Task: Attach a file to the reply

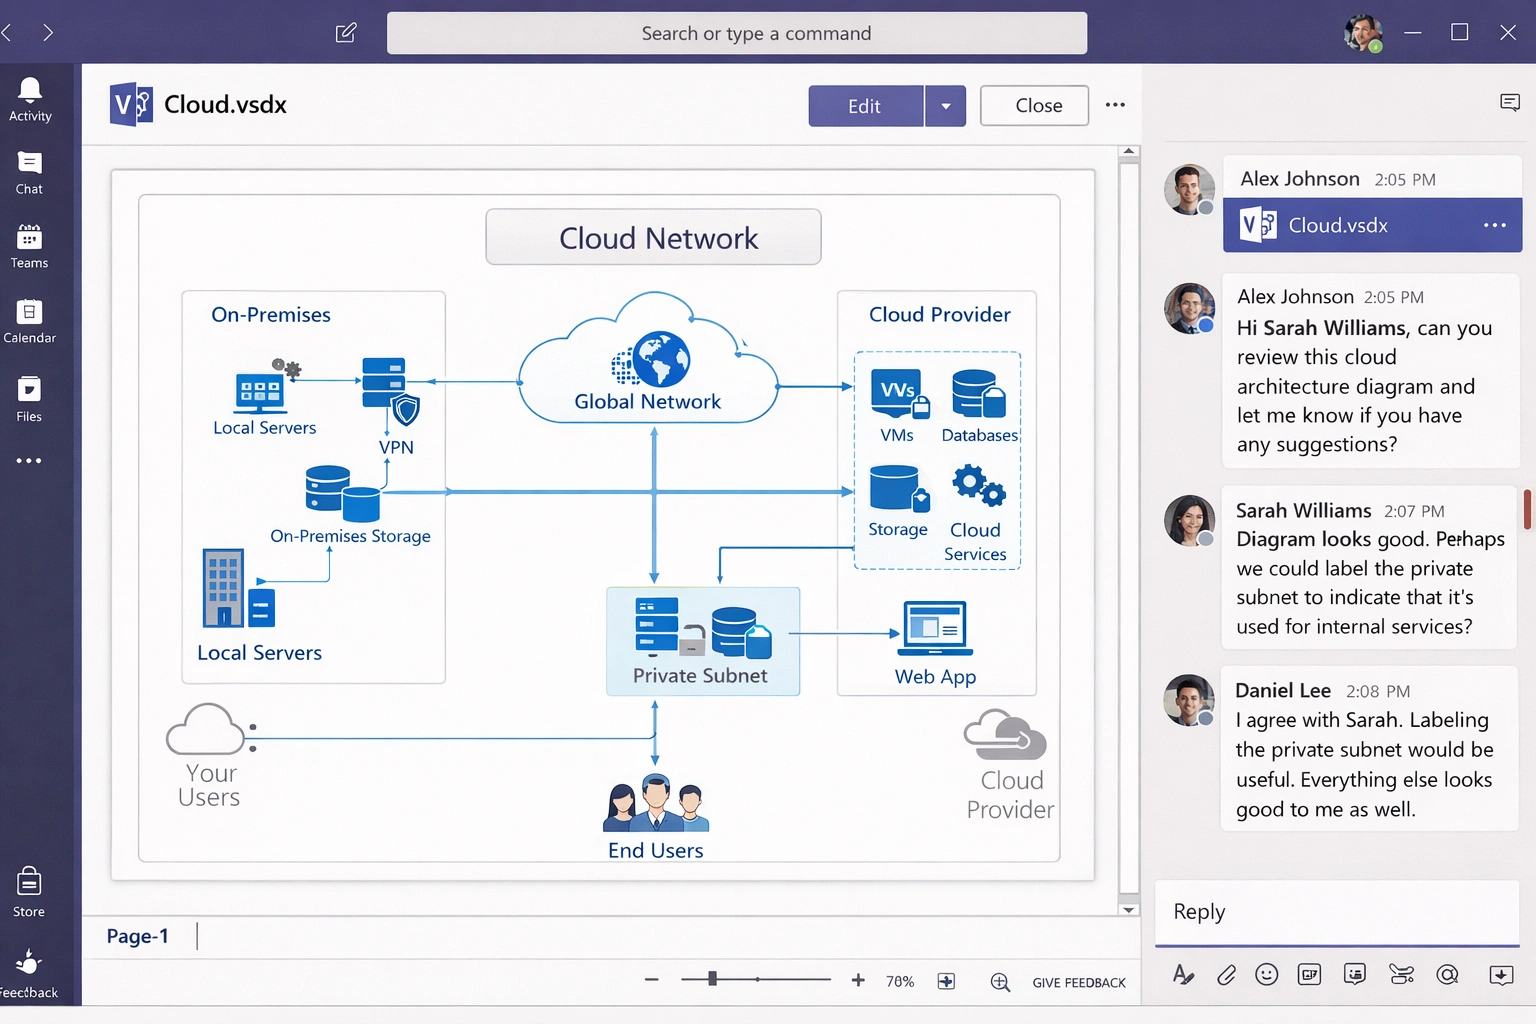Action: coord(1226,974)
